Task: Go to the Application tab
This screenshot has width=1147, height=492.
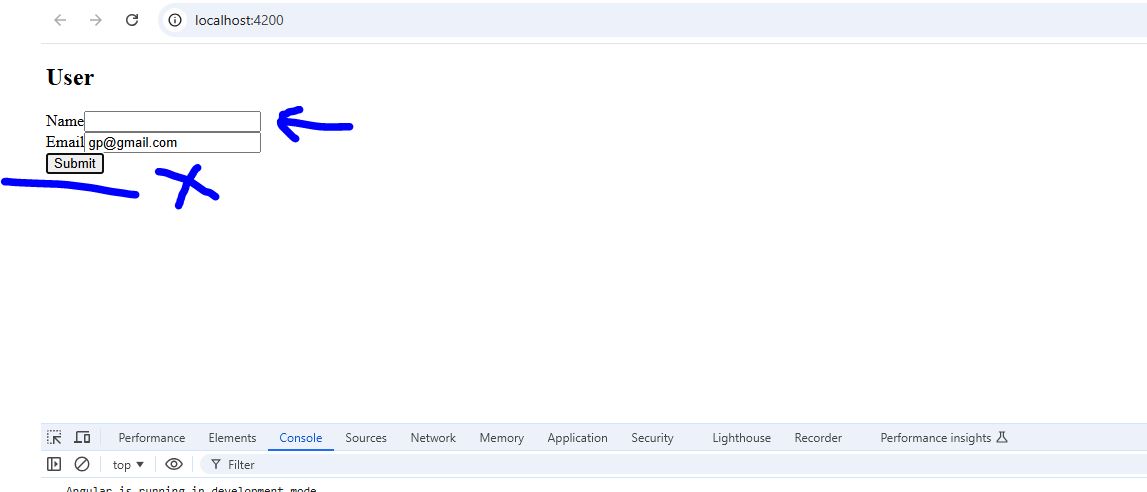Action: point(577,438)
